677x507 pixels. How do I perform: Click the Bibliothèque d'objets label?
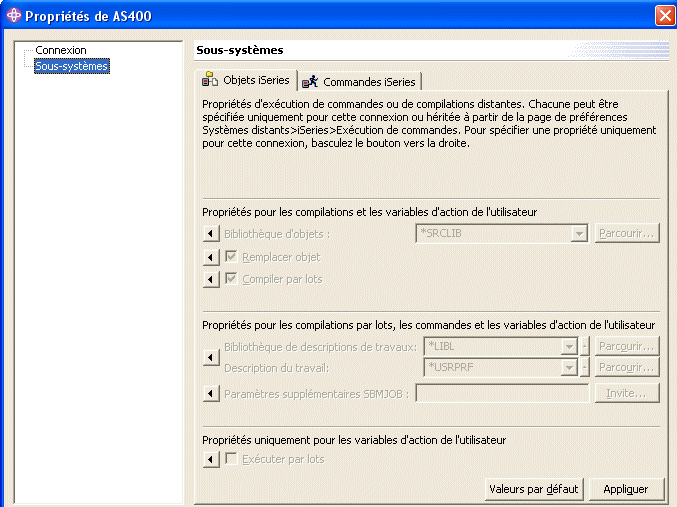point(277,234)
